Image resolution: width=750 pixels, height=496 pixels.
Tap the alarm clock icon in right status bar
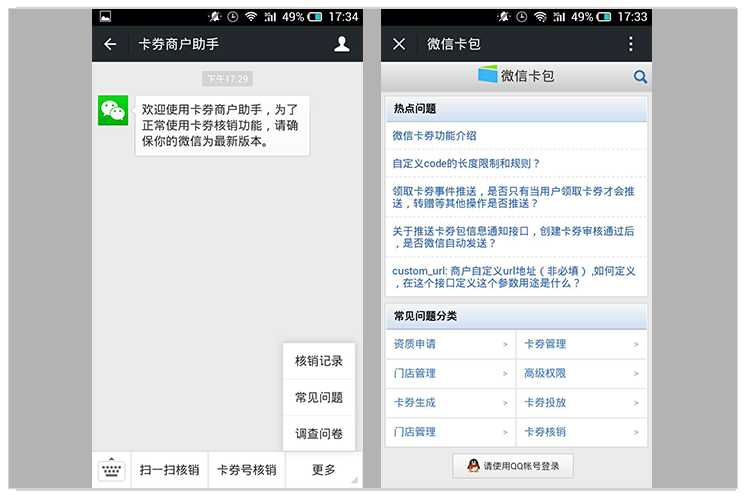[521, 17]
